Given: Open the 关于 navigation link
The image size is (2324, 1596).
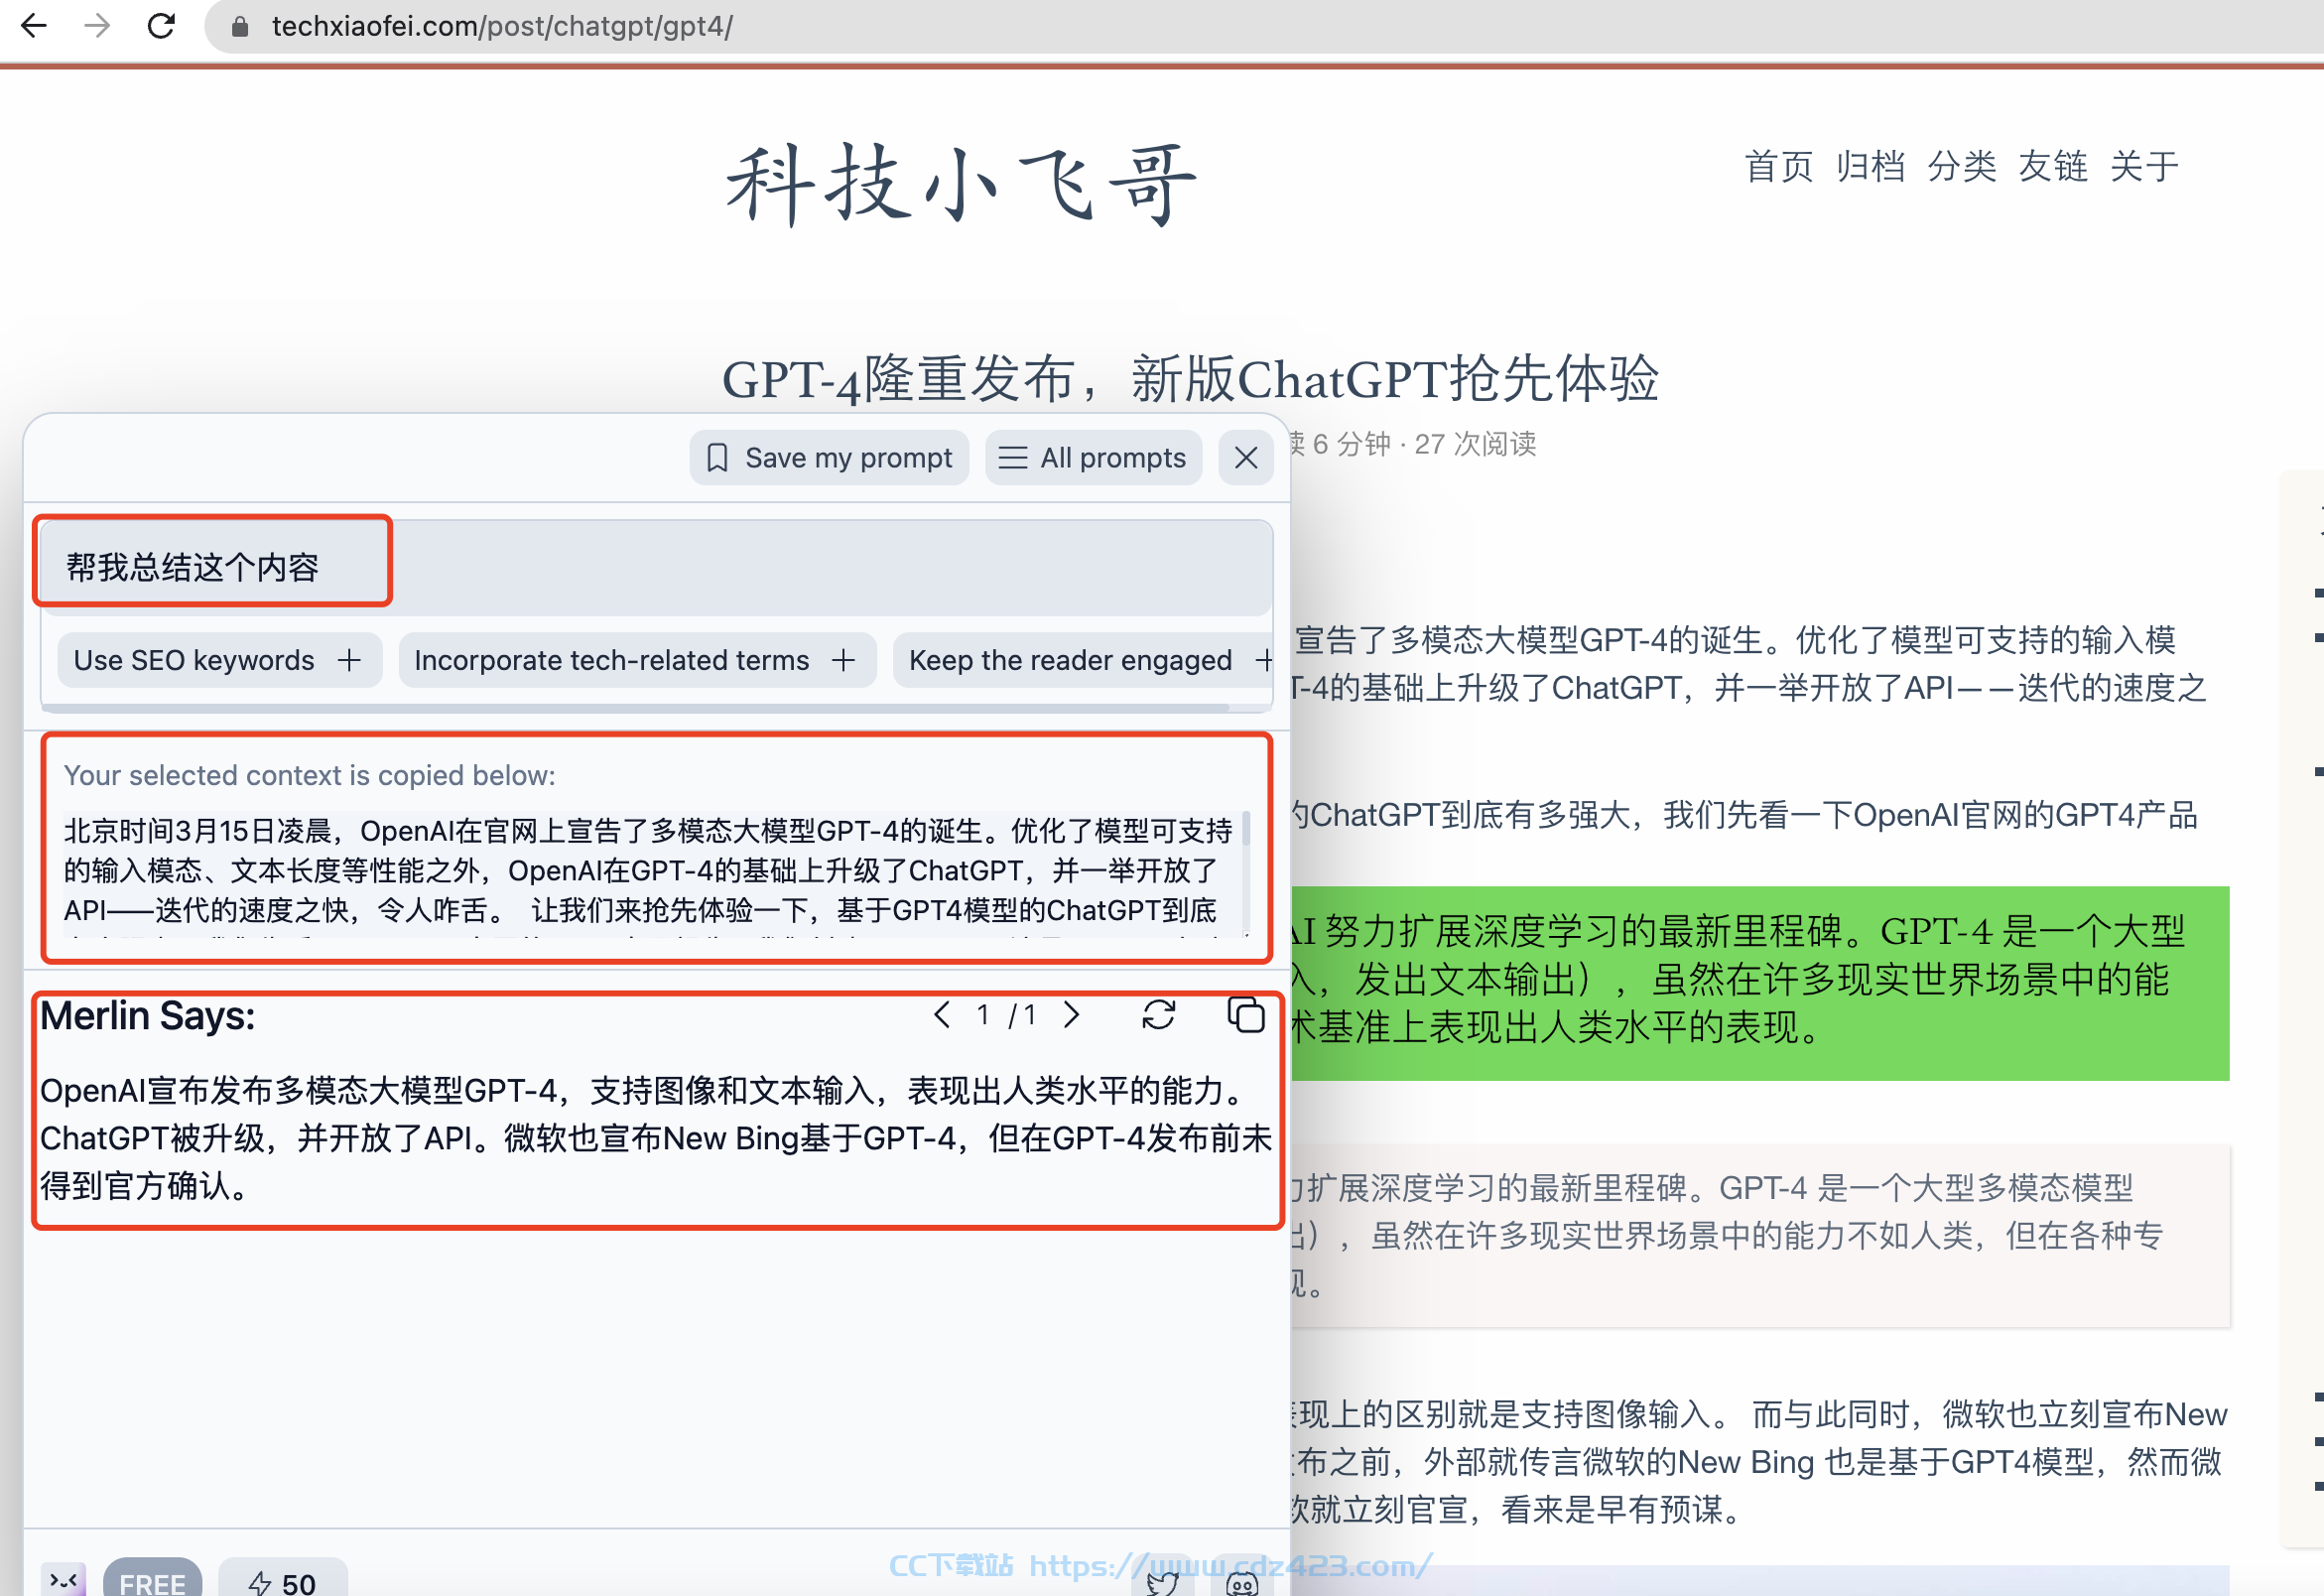Looking at the screenshot, I should pyautogui.click(x=2144, y=166).
